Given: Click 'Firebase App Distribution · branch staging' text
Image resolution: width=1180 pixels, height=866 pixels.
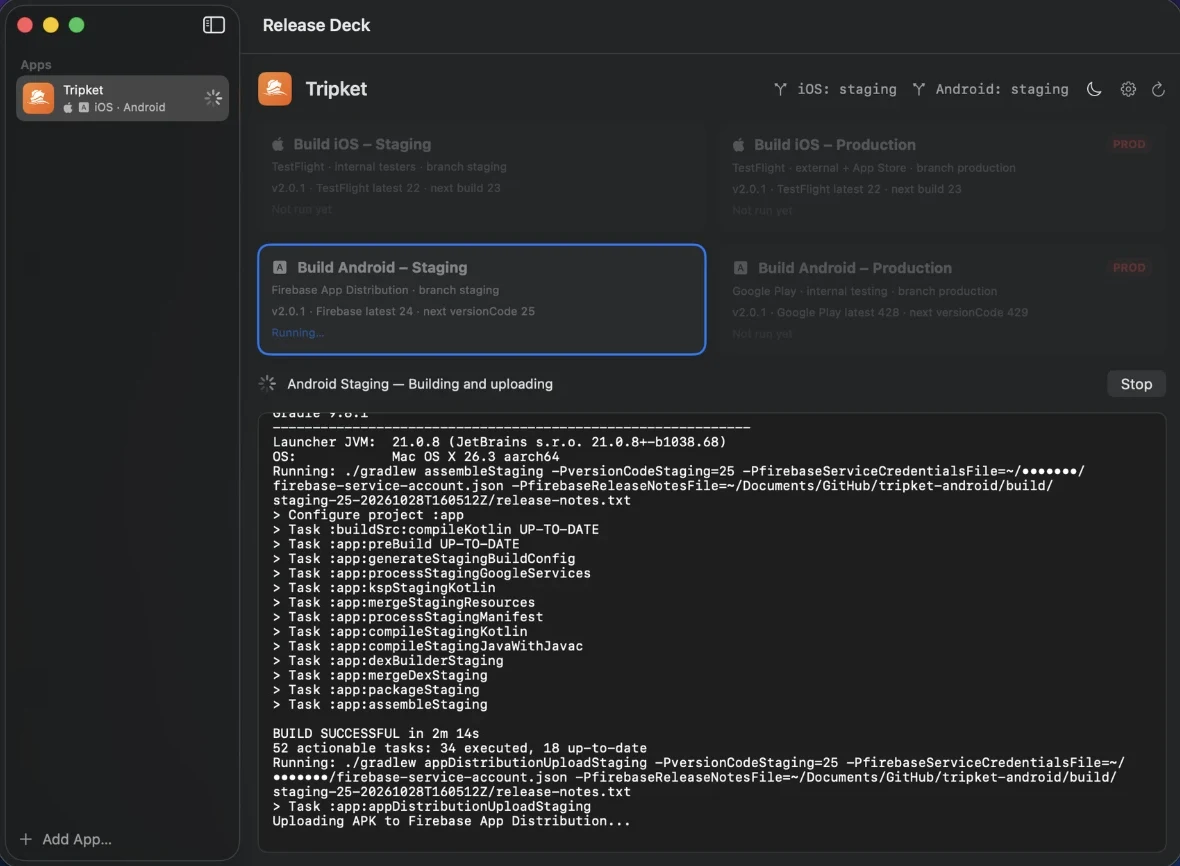Looking at the screenshot, I should (385, 290).
